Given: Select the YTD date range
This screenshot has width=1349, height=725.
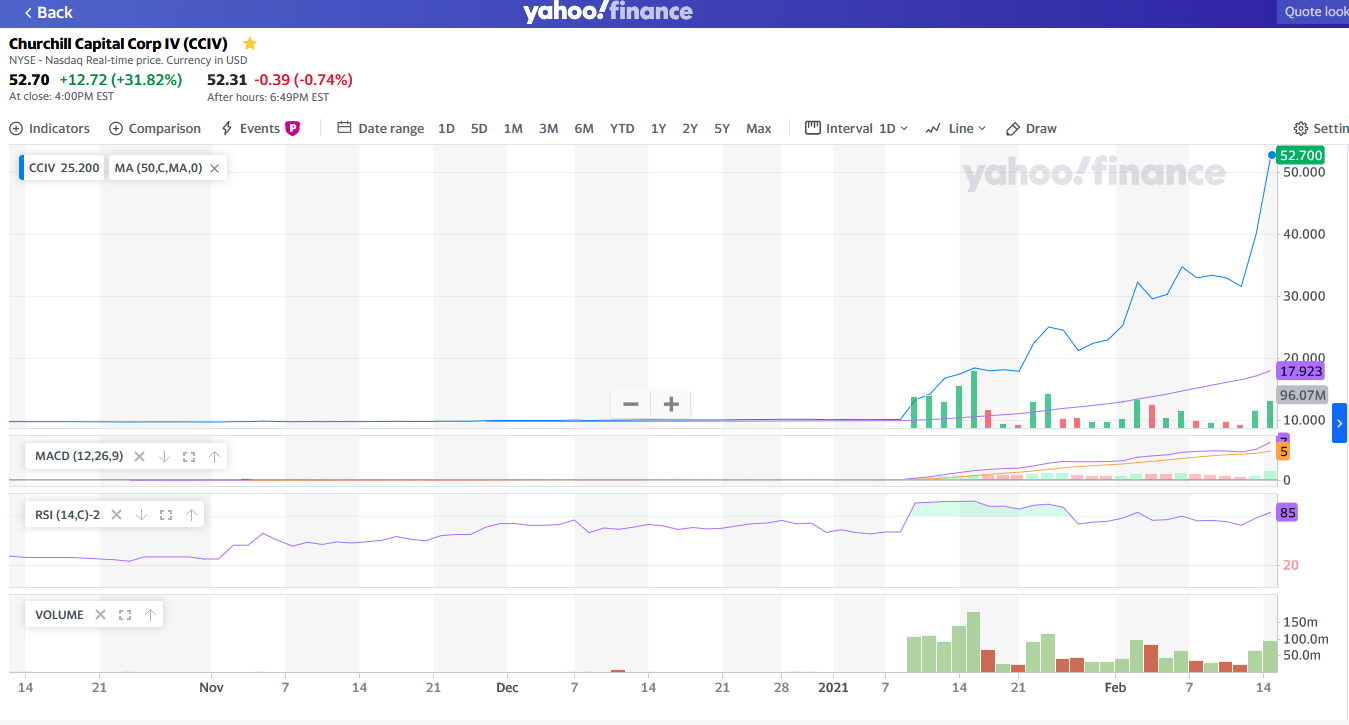Looking at the screenshot, I should (x=622, y=128).
